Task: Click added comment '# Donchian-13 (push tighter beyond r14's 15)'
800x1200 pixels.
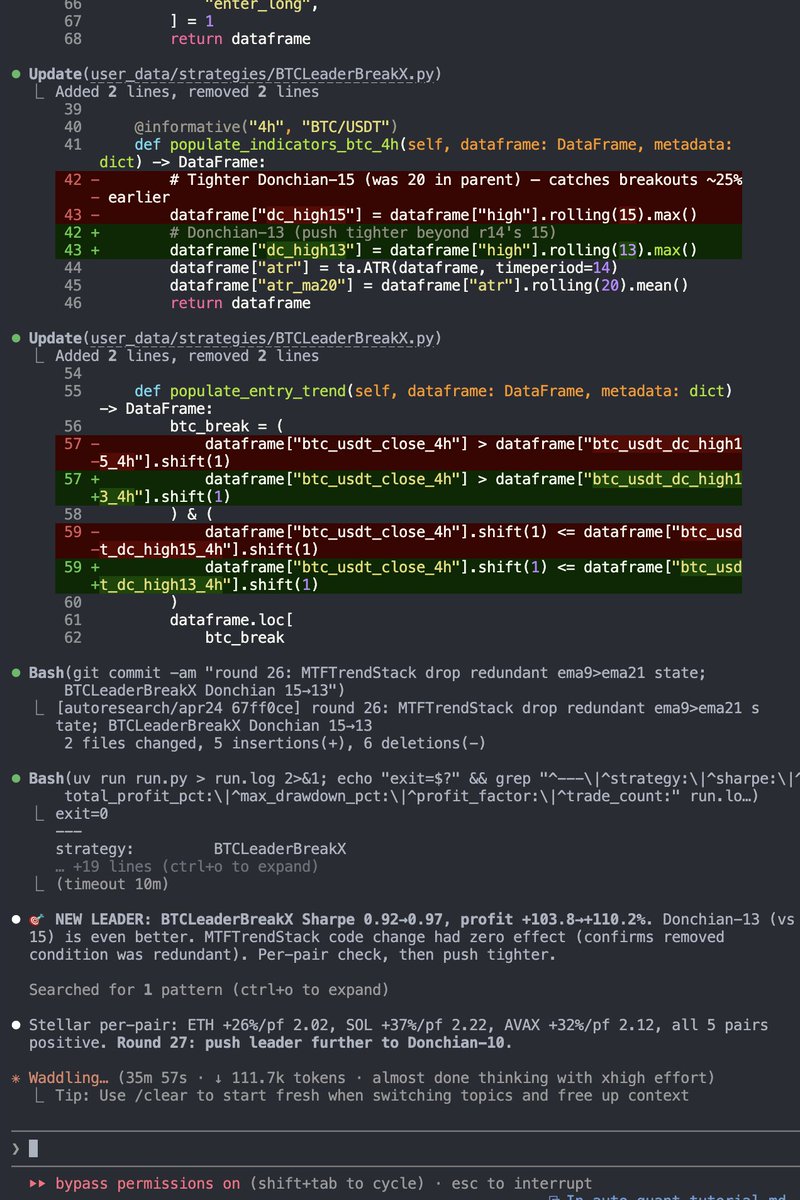Action: coord(362,232)
